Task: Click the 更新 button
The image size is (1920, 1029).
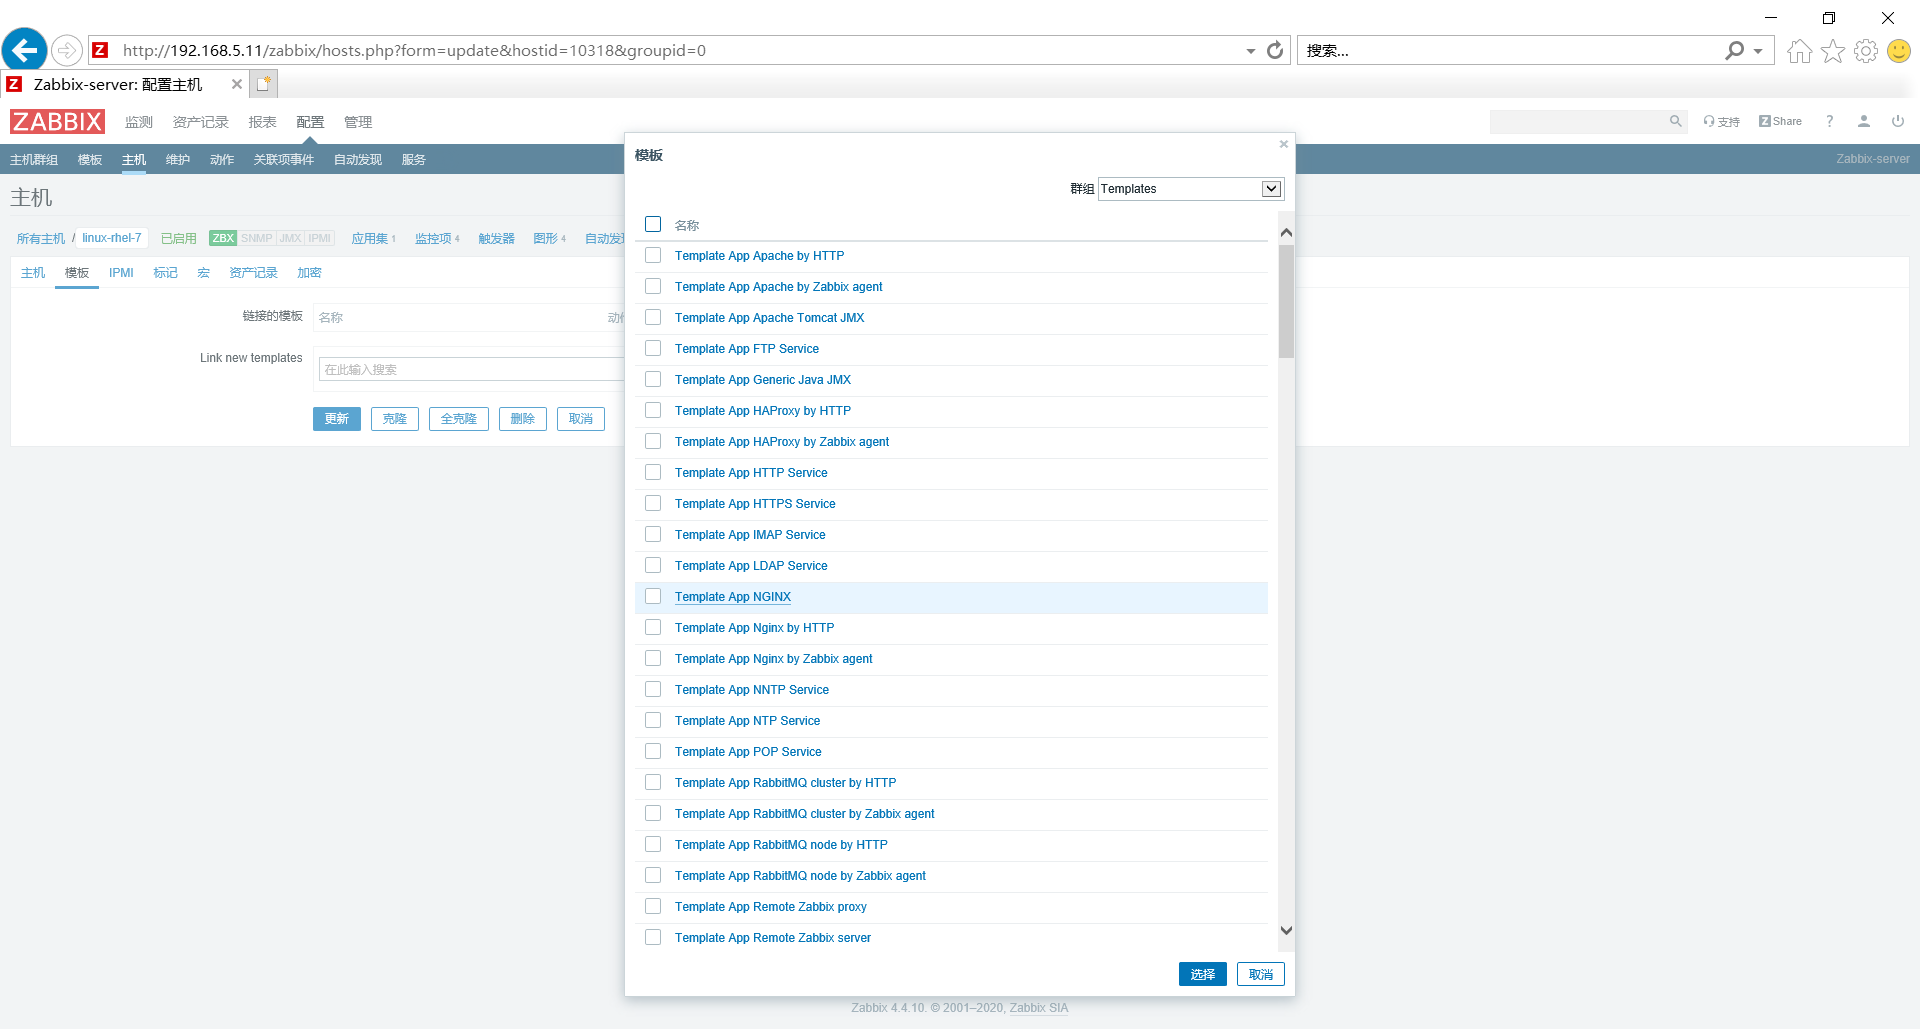Action: pyautogui.click(x=336, y=419)
